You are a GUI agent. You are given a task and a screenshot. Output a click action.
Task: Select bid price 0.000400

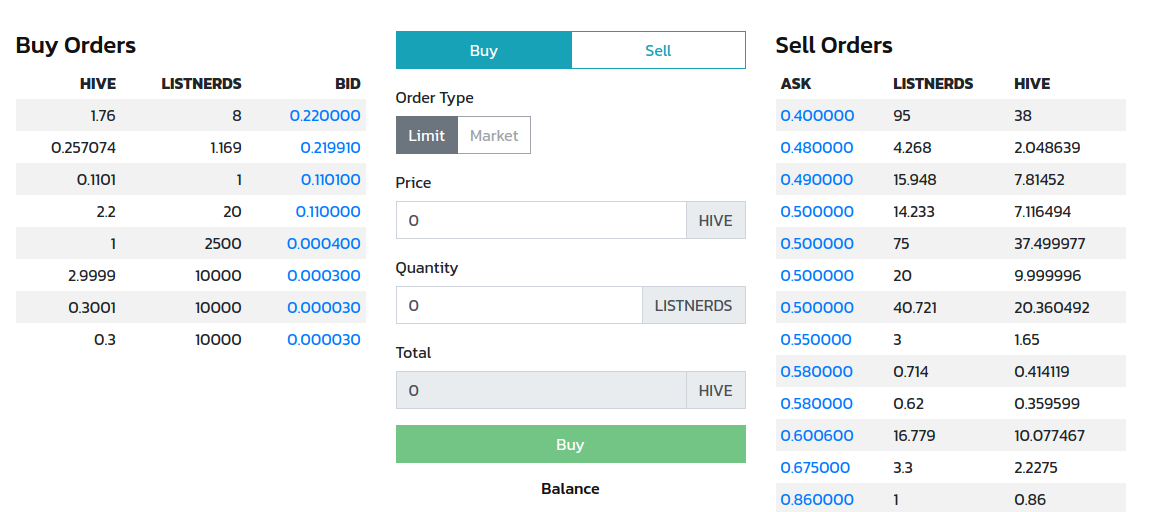pyautogui.click(x=324, y=244)
